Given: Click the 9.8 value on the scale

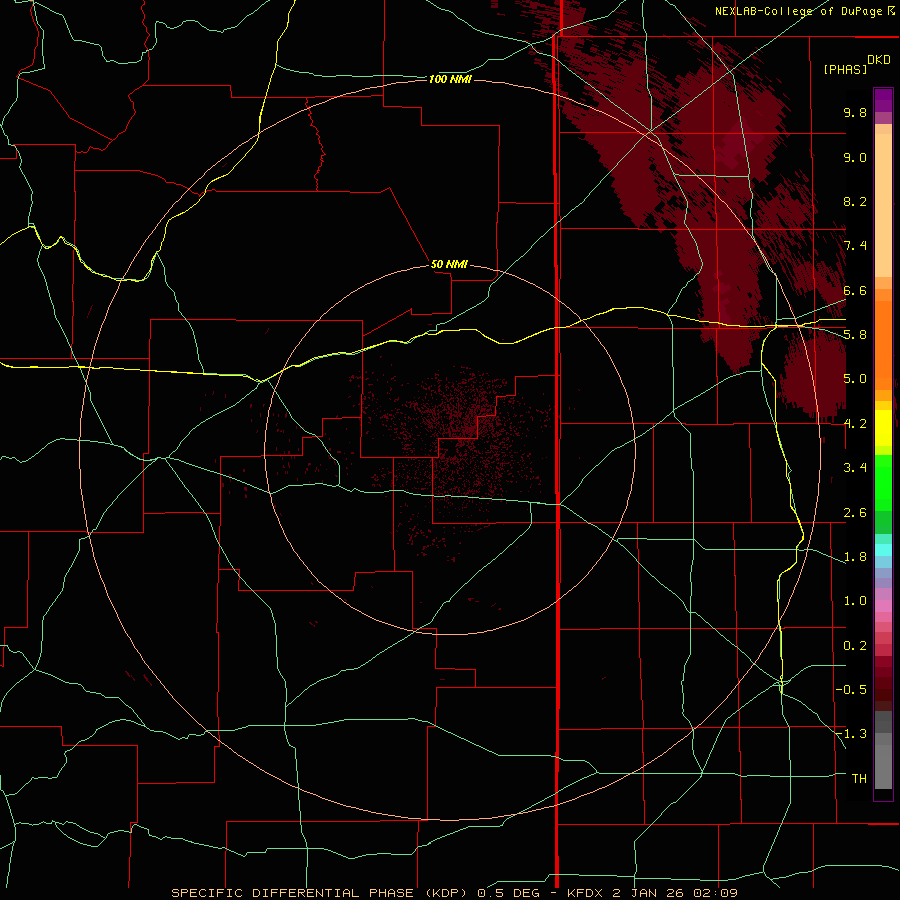Looking at the screenshot, I should pos(855,112).
